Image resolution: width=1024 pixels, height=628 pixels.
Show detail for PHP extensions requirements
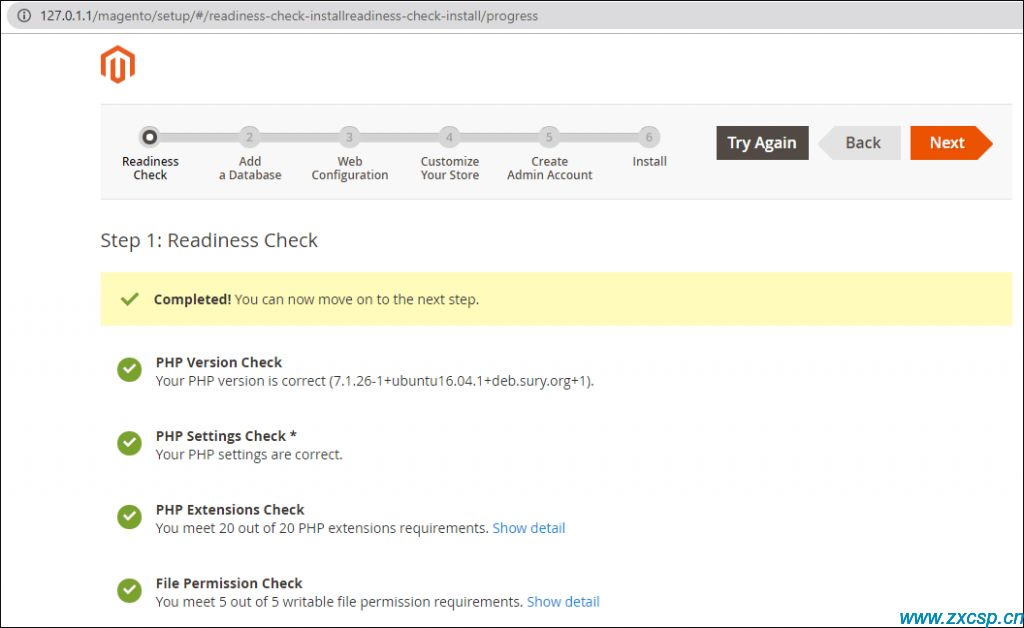(529, 528)
